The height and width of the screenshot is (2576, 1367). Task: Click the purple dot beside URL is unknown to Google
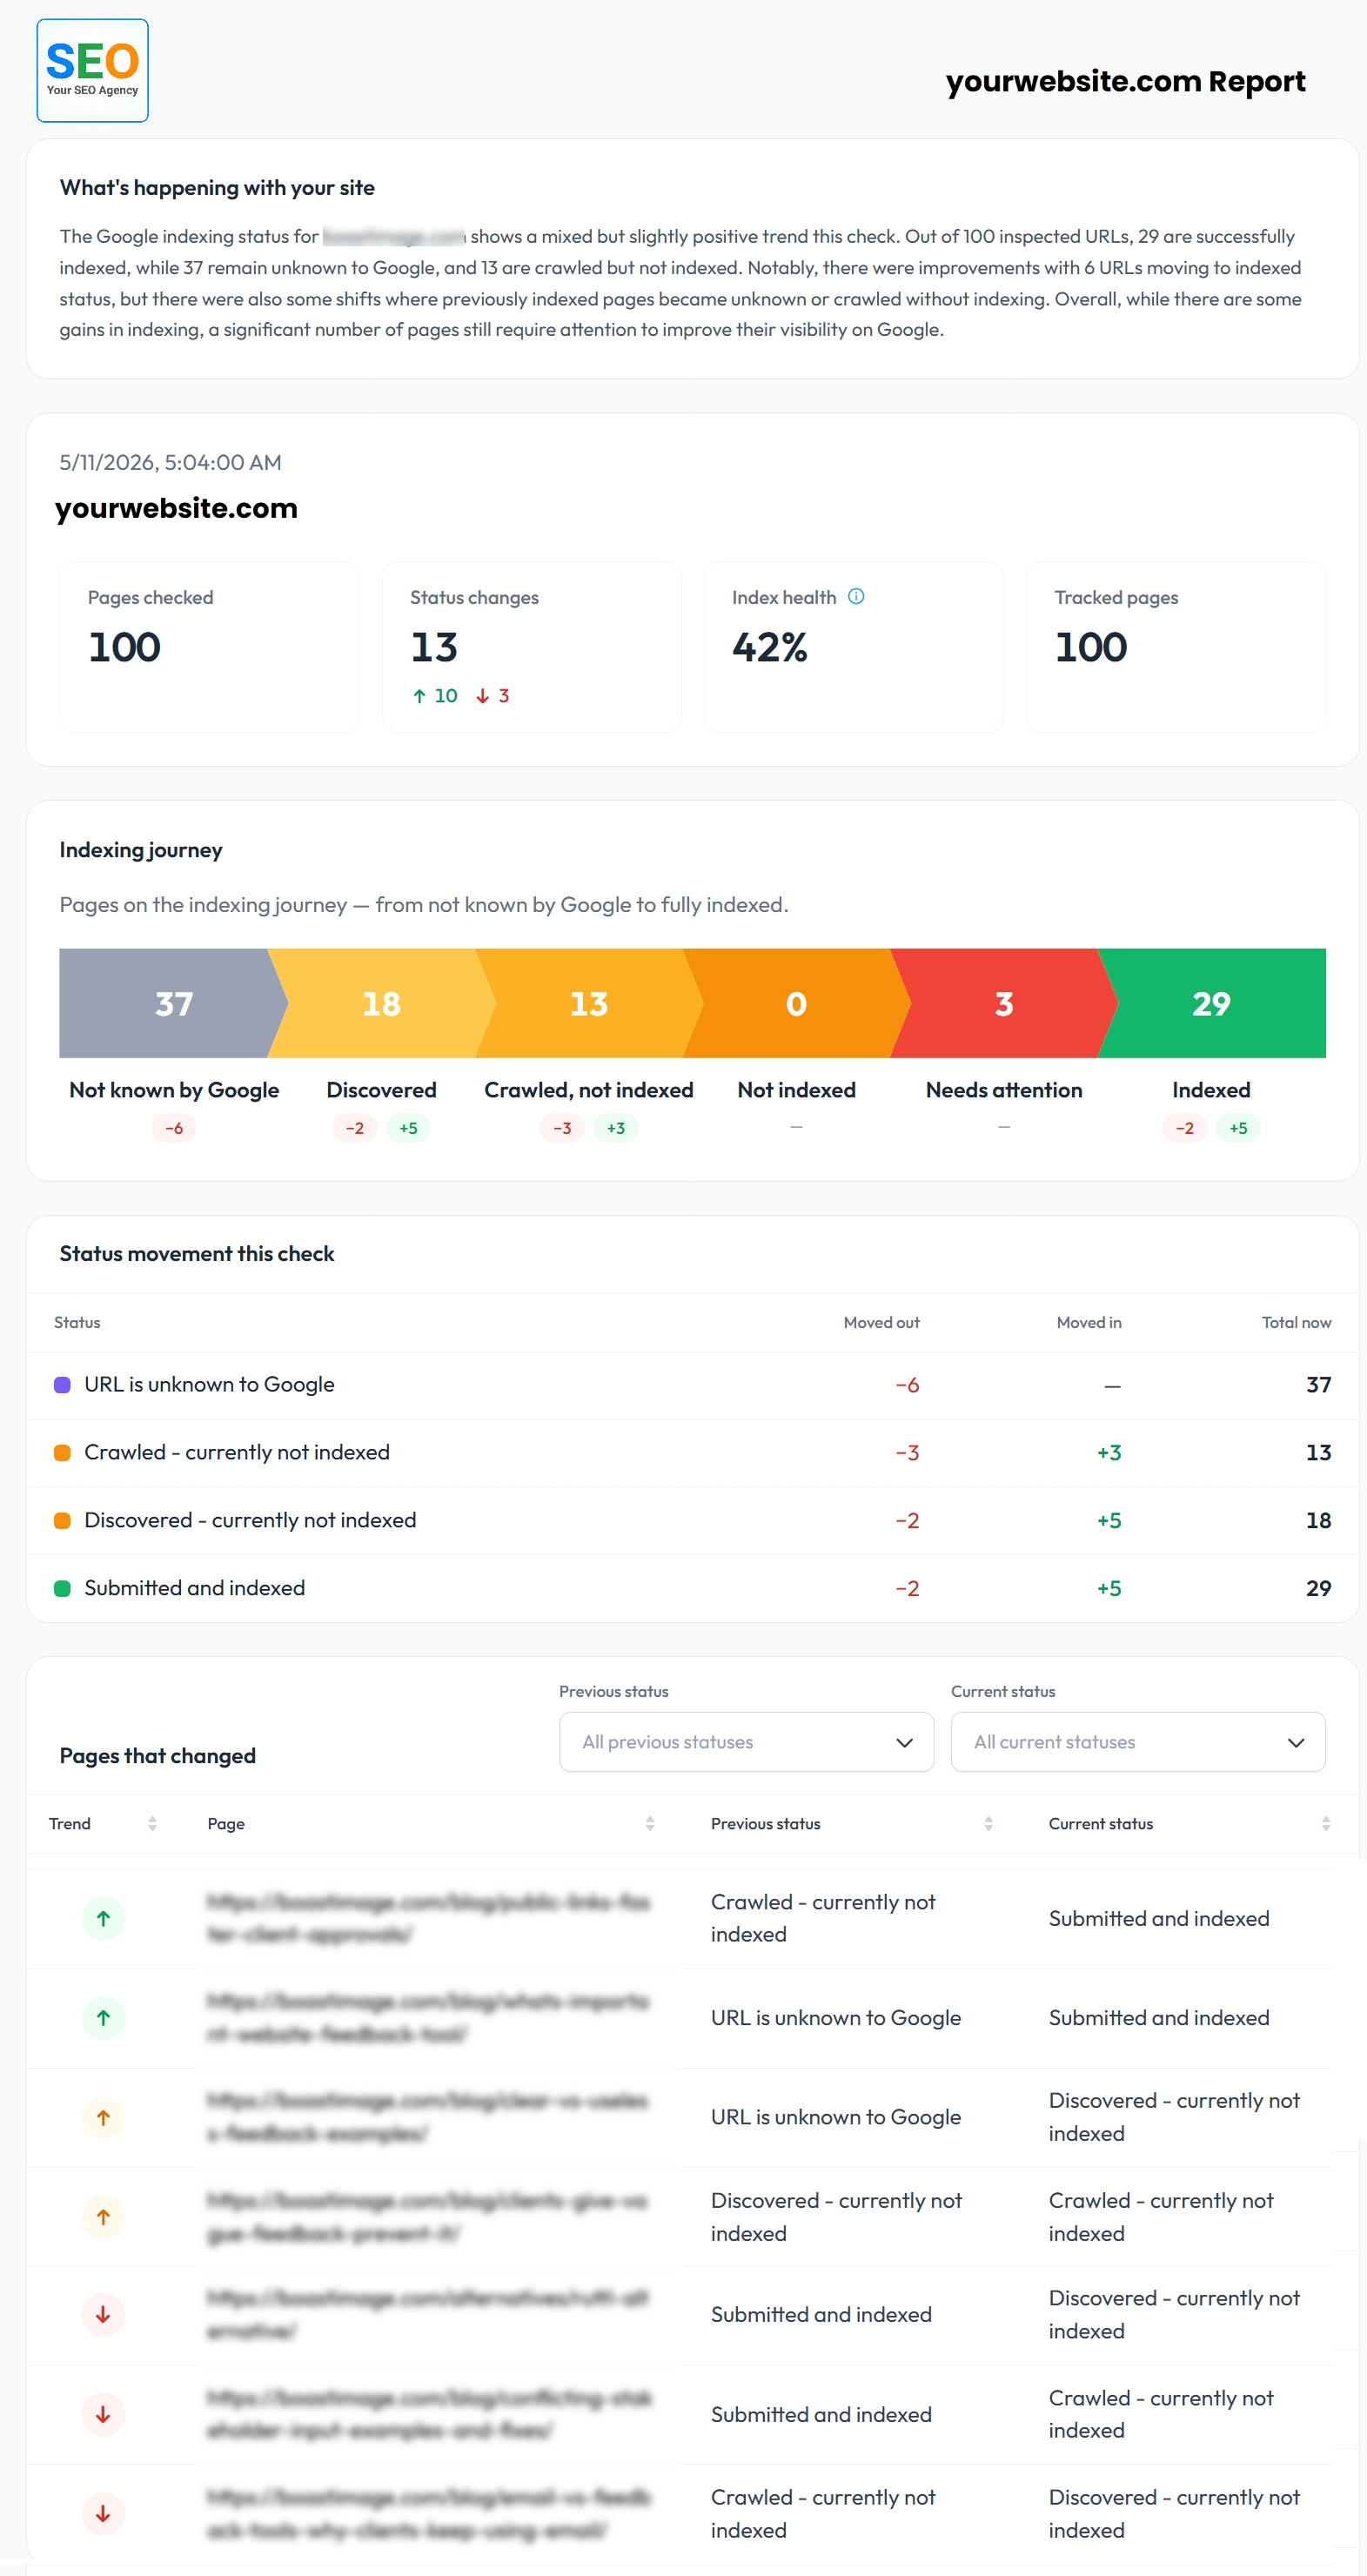coord(62,1385)
